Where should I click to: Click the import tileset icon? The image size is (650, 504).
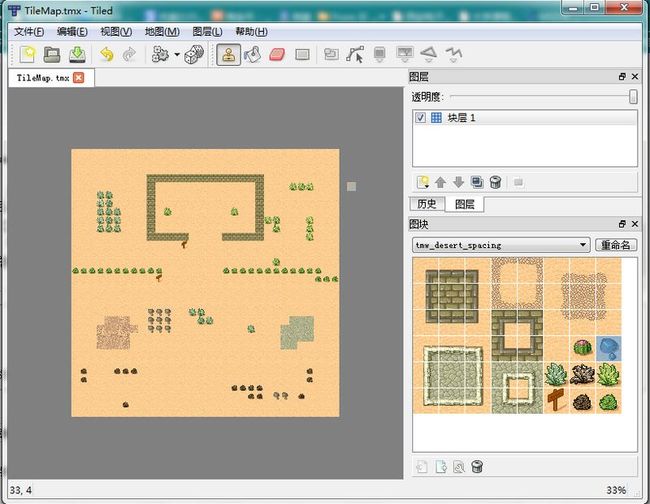click(441, 467)
